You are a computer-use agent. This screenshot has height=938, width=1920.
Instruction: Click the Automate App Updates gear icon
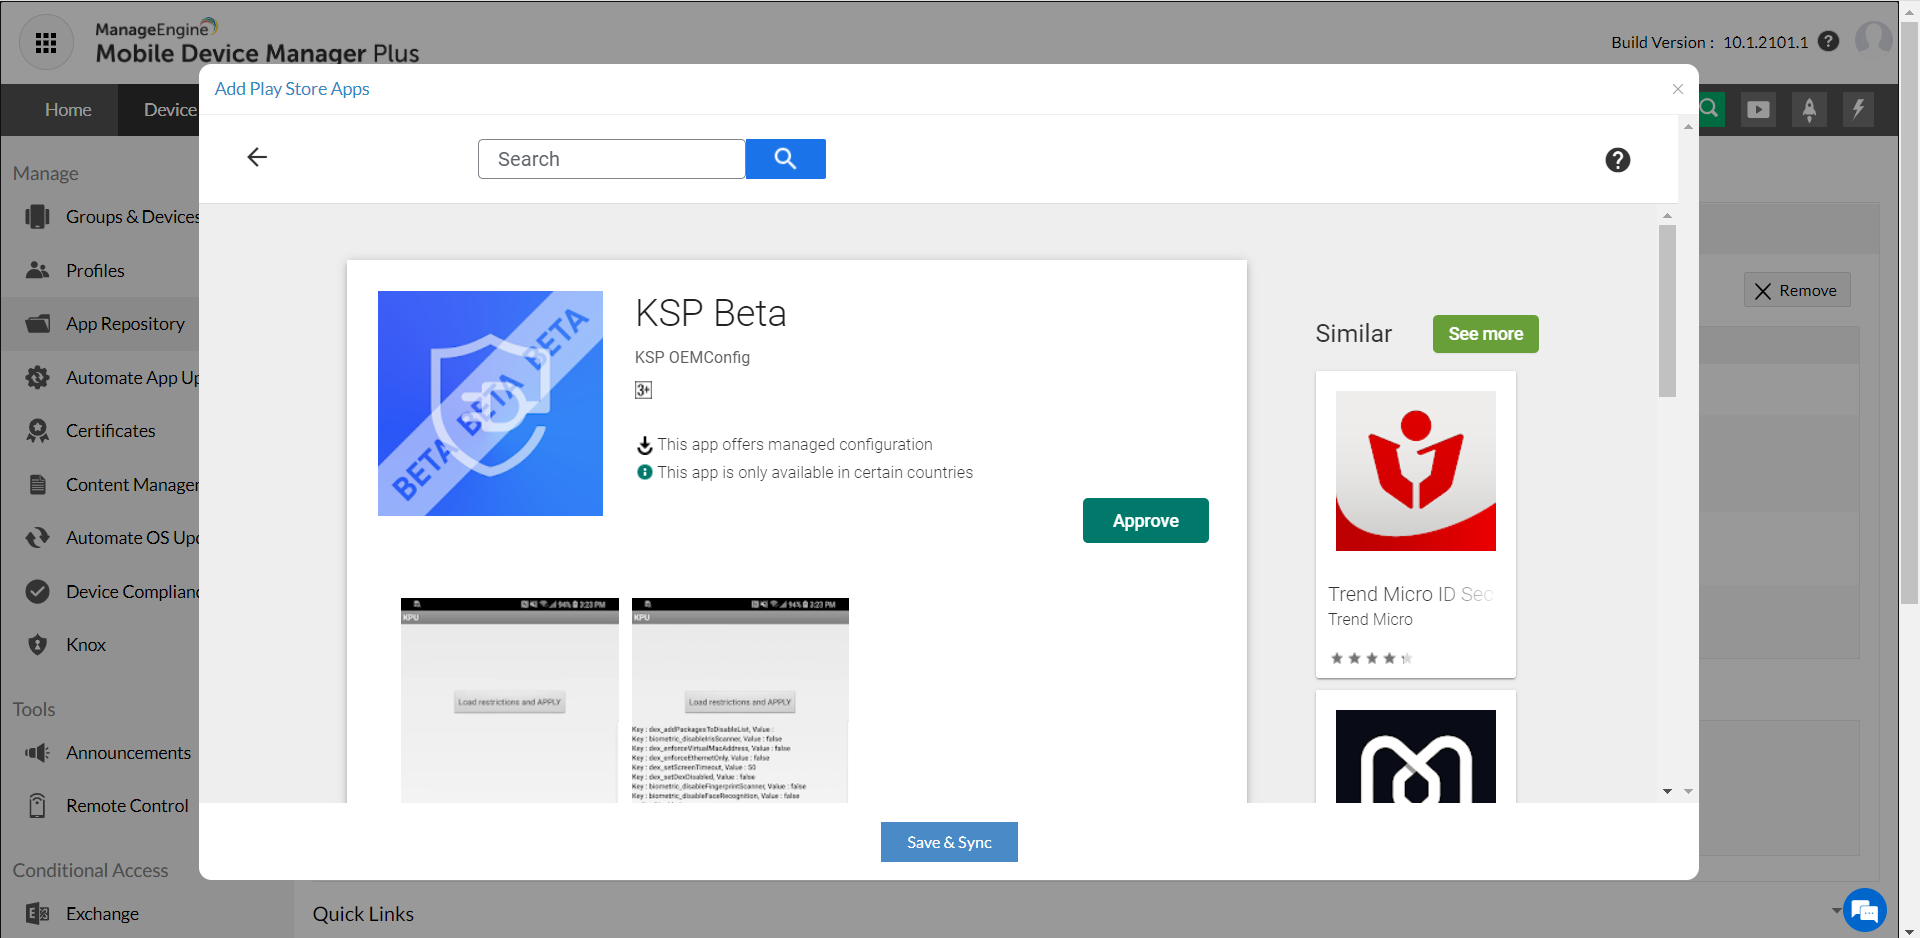[x=38, y=377]
